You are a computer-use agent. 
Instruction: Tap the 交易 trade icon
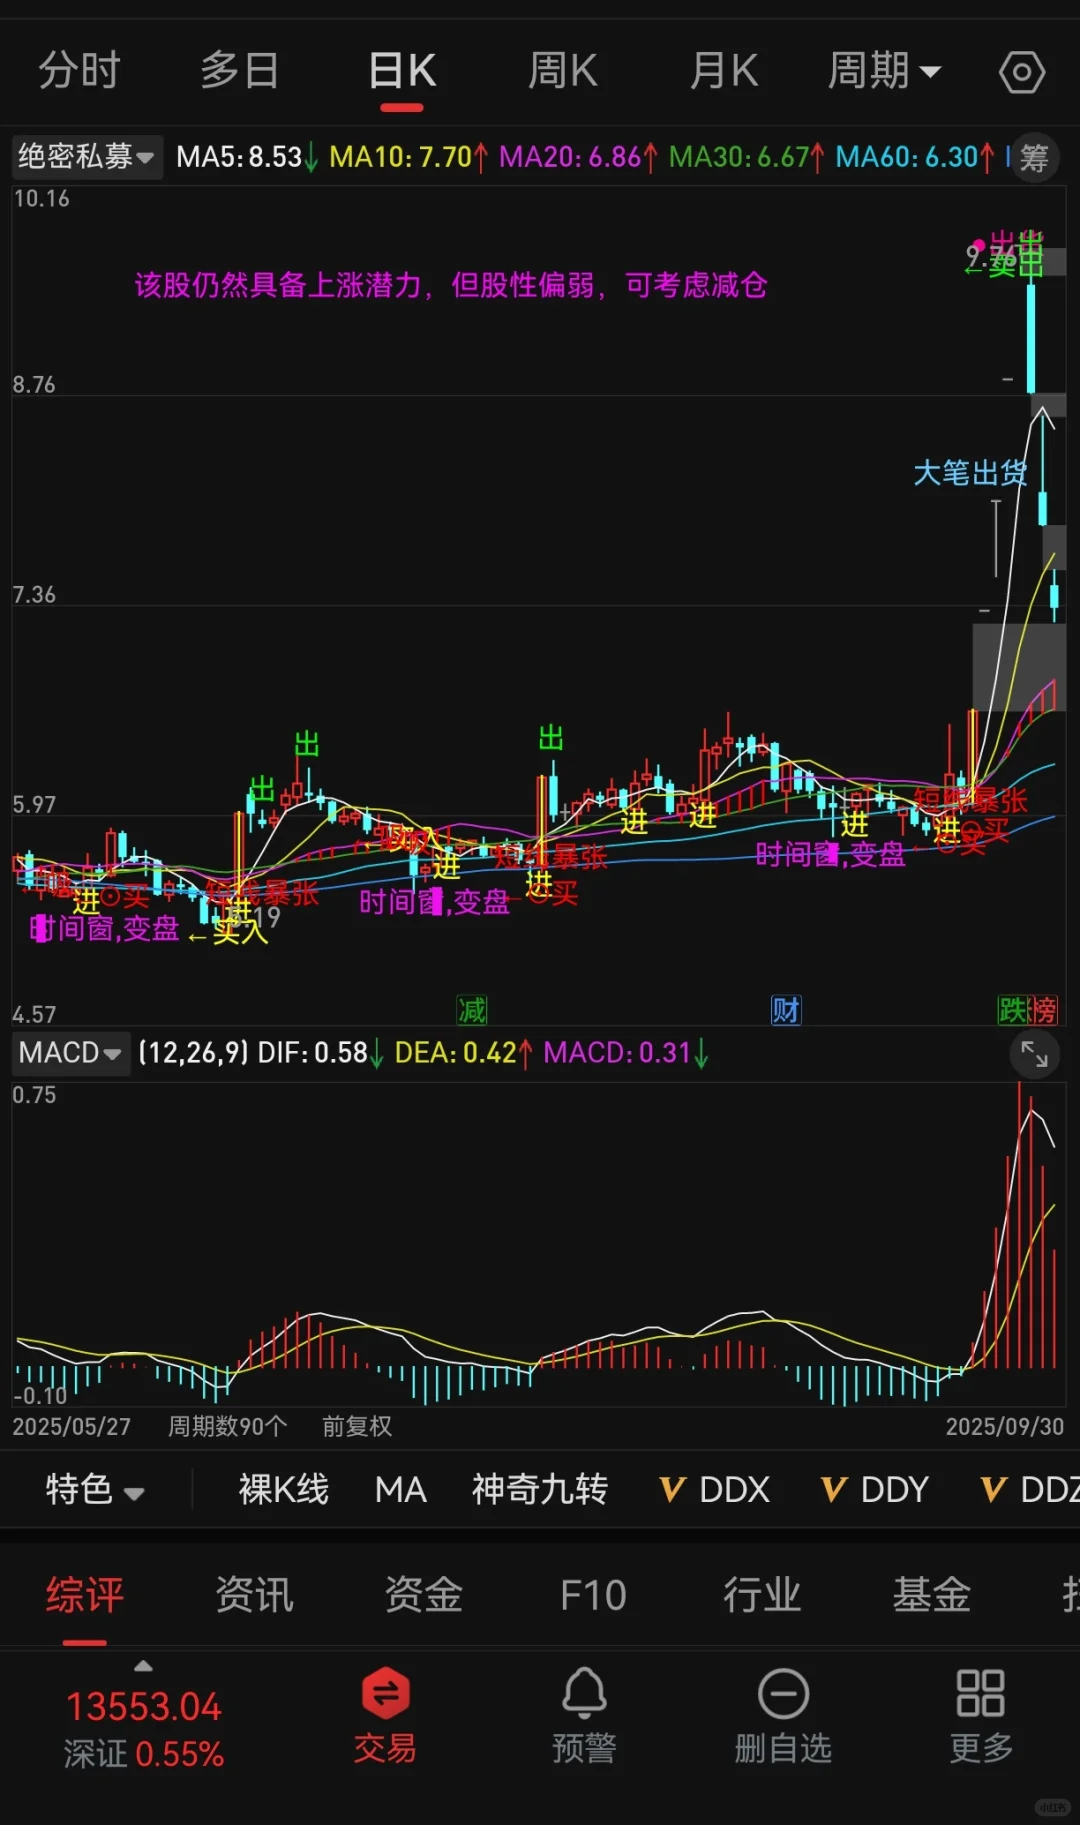pyautogui.click(x=385, y=1716)
